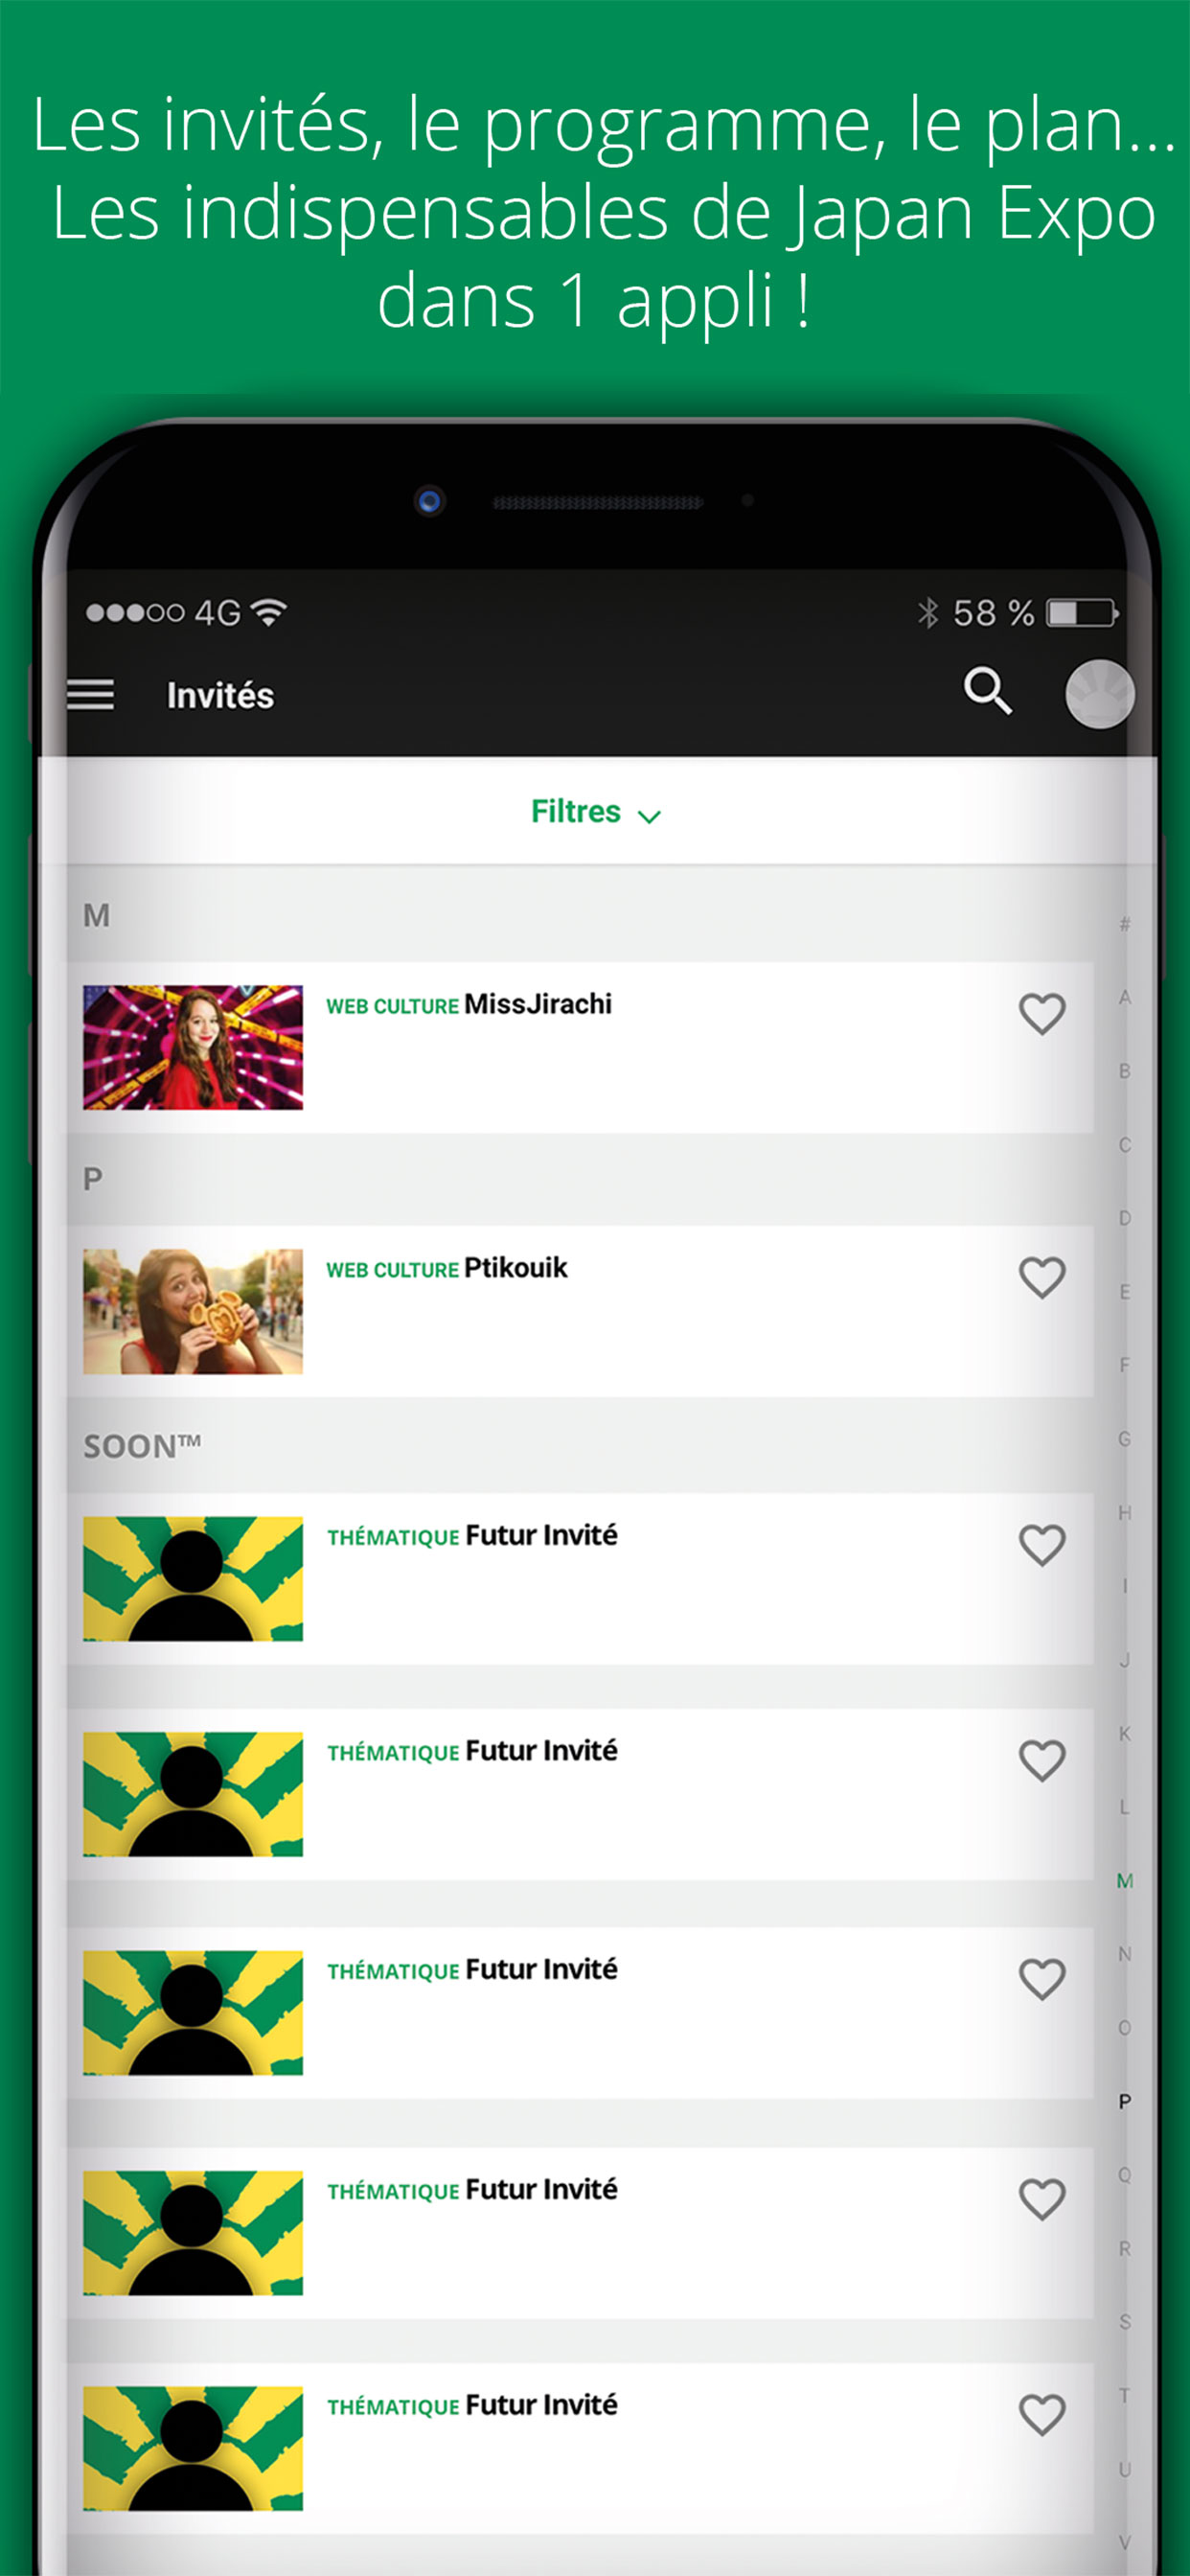Screen dimensions: 1190x2576
Task: Tap the search magnifier icon
Action: click(x=987, y=690)
